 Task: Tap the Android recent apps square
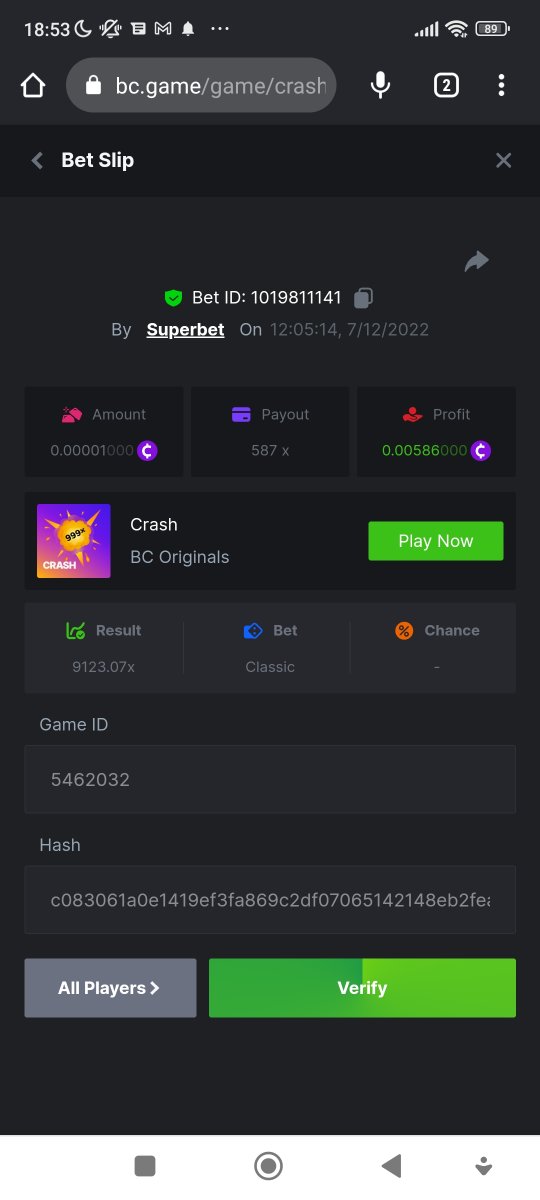[145, 1165]
